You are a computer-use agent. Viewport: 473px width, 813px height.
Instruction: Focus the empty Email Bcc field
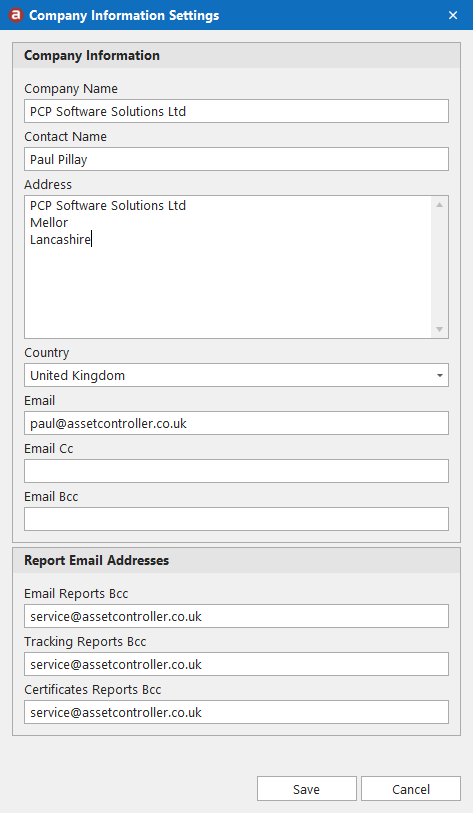[x=236, y=519]
